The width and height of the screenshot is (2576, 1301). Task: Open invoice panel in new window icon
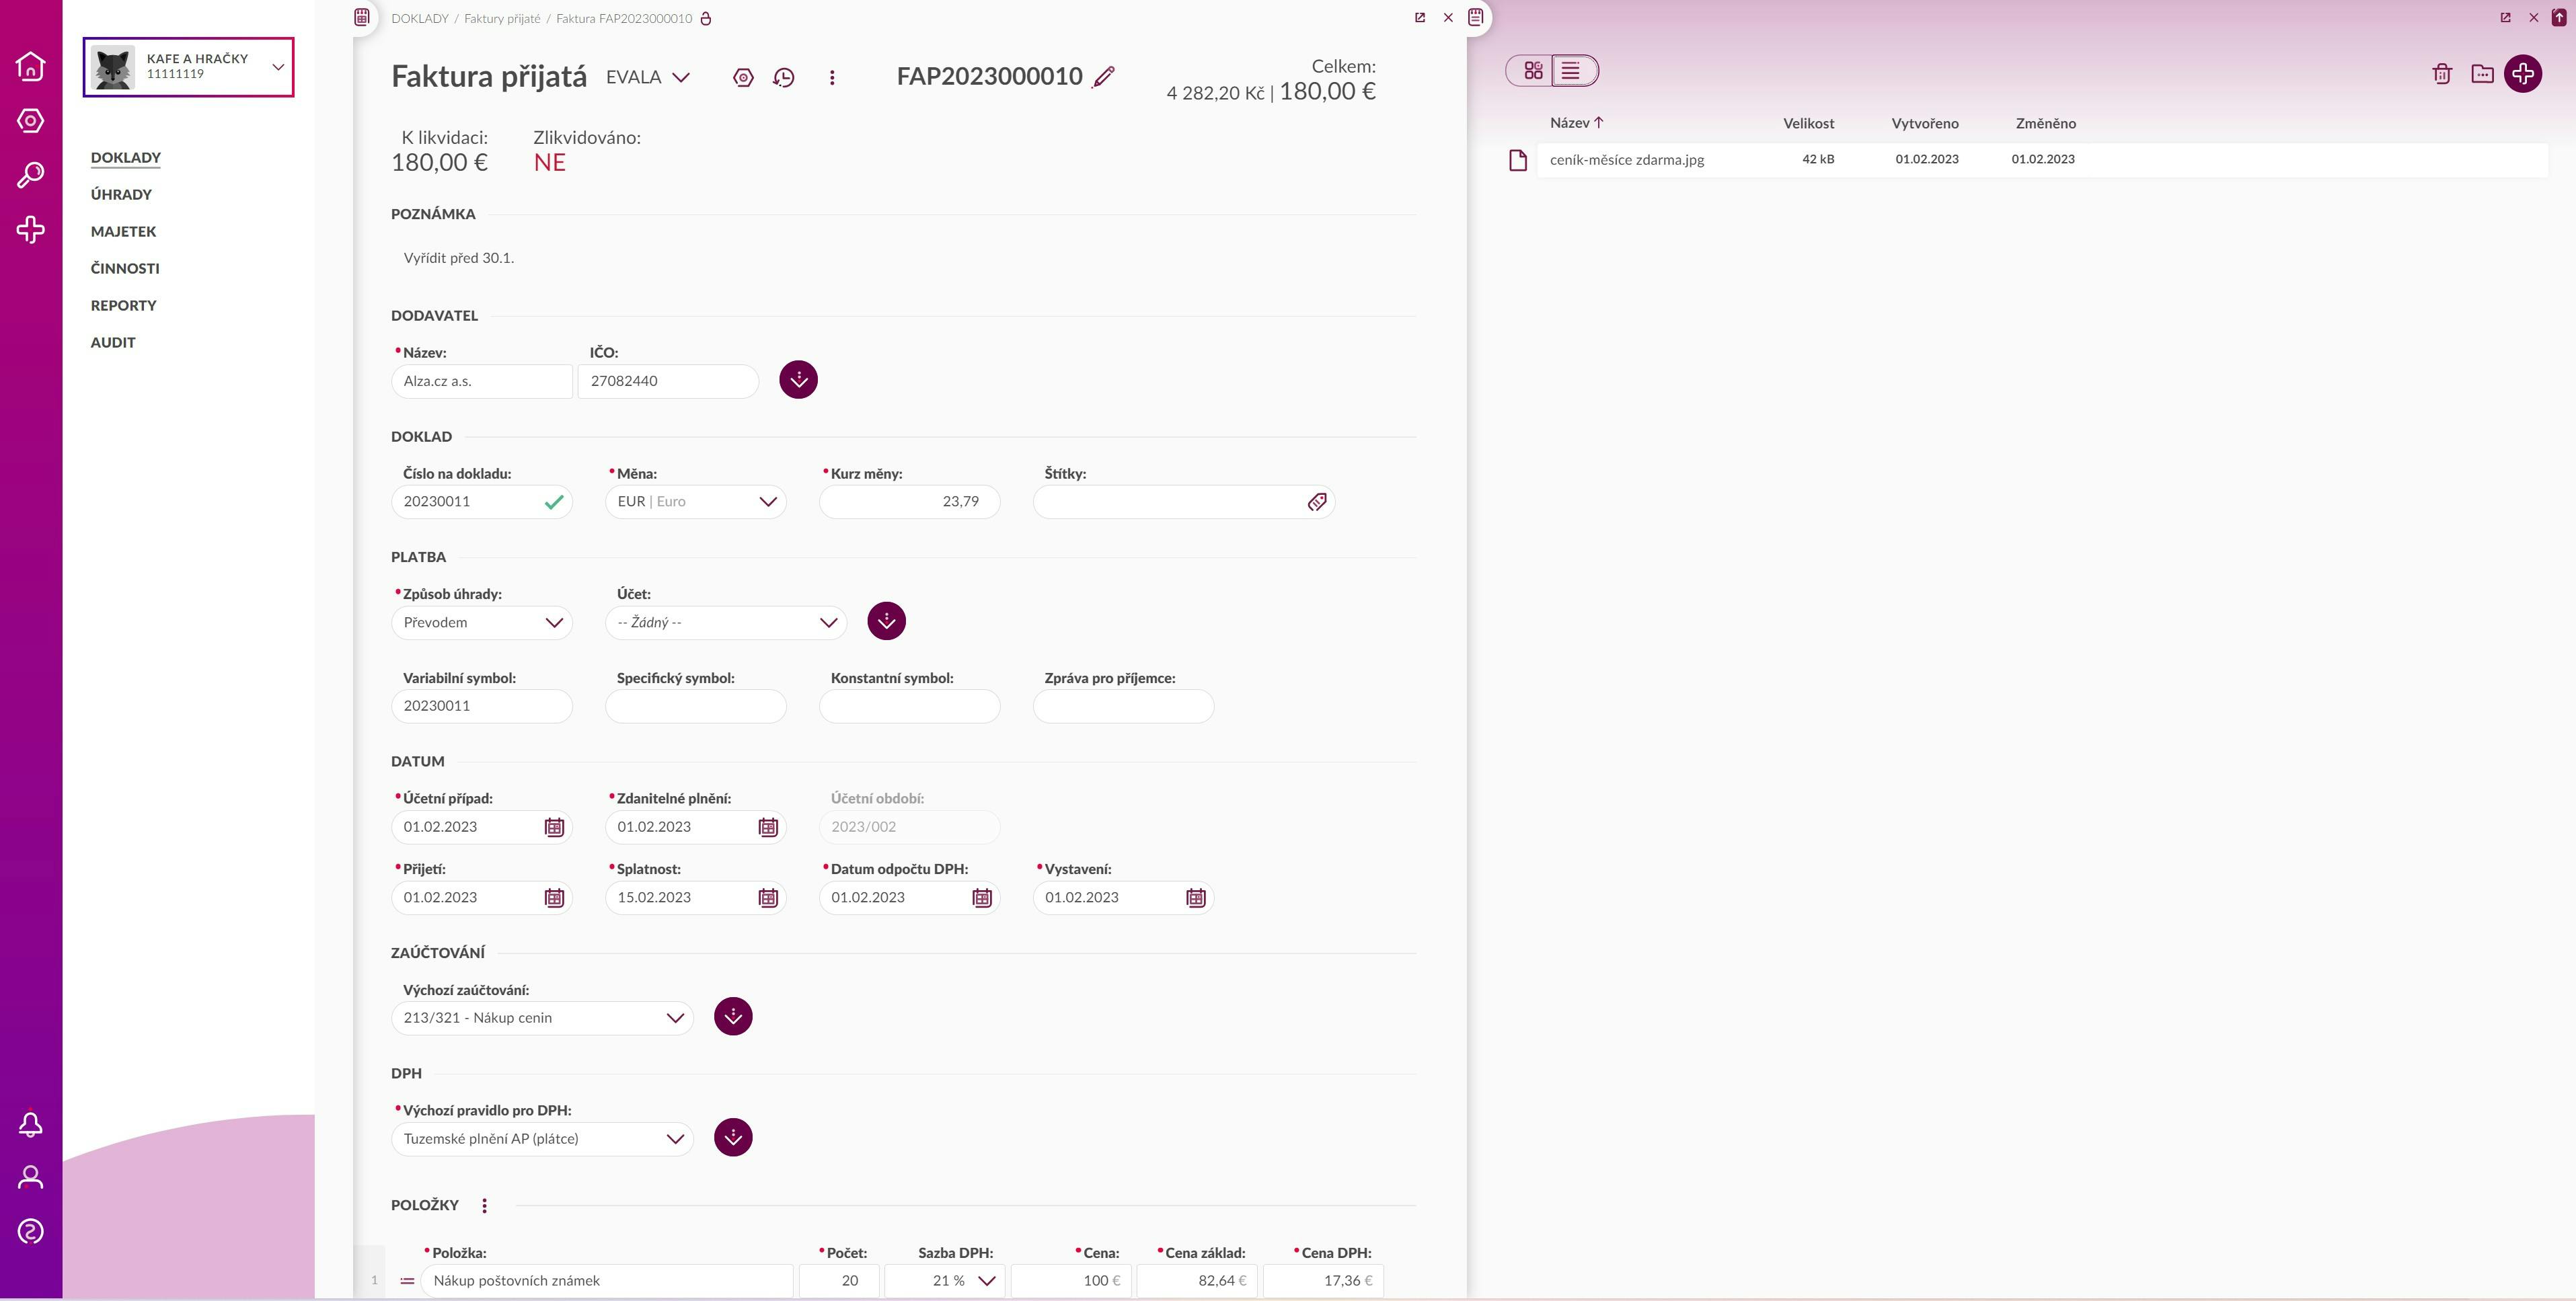point(1420,18)
